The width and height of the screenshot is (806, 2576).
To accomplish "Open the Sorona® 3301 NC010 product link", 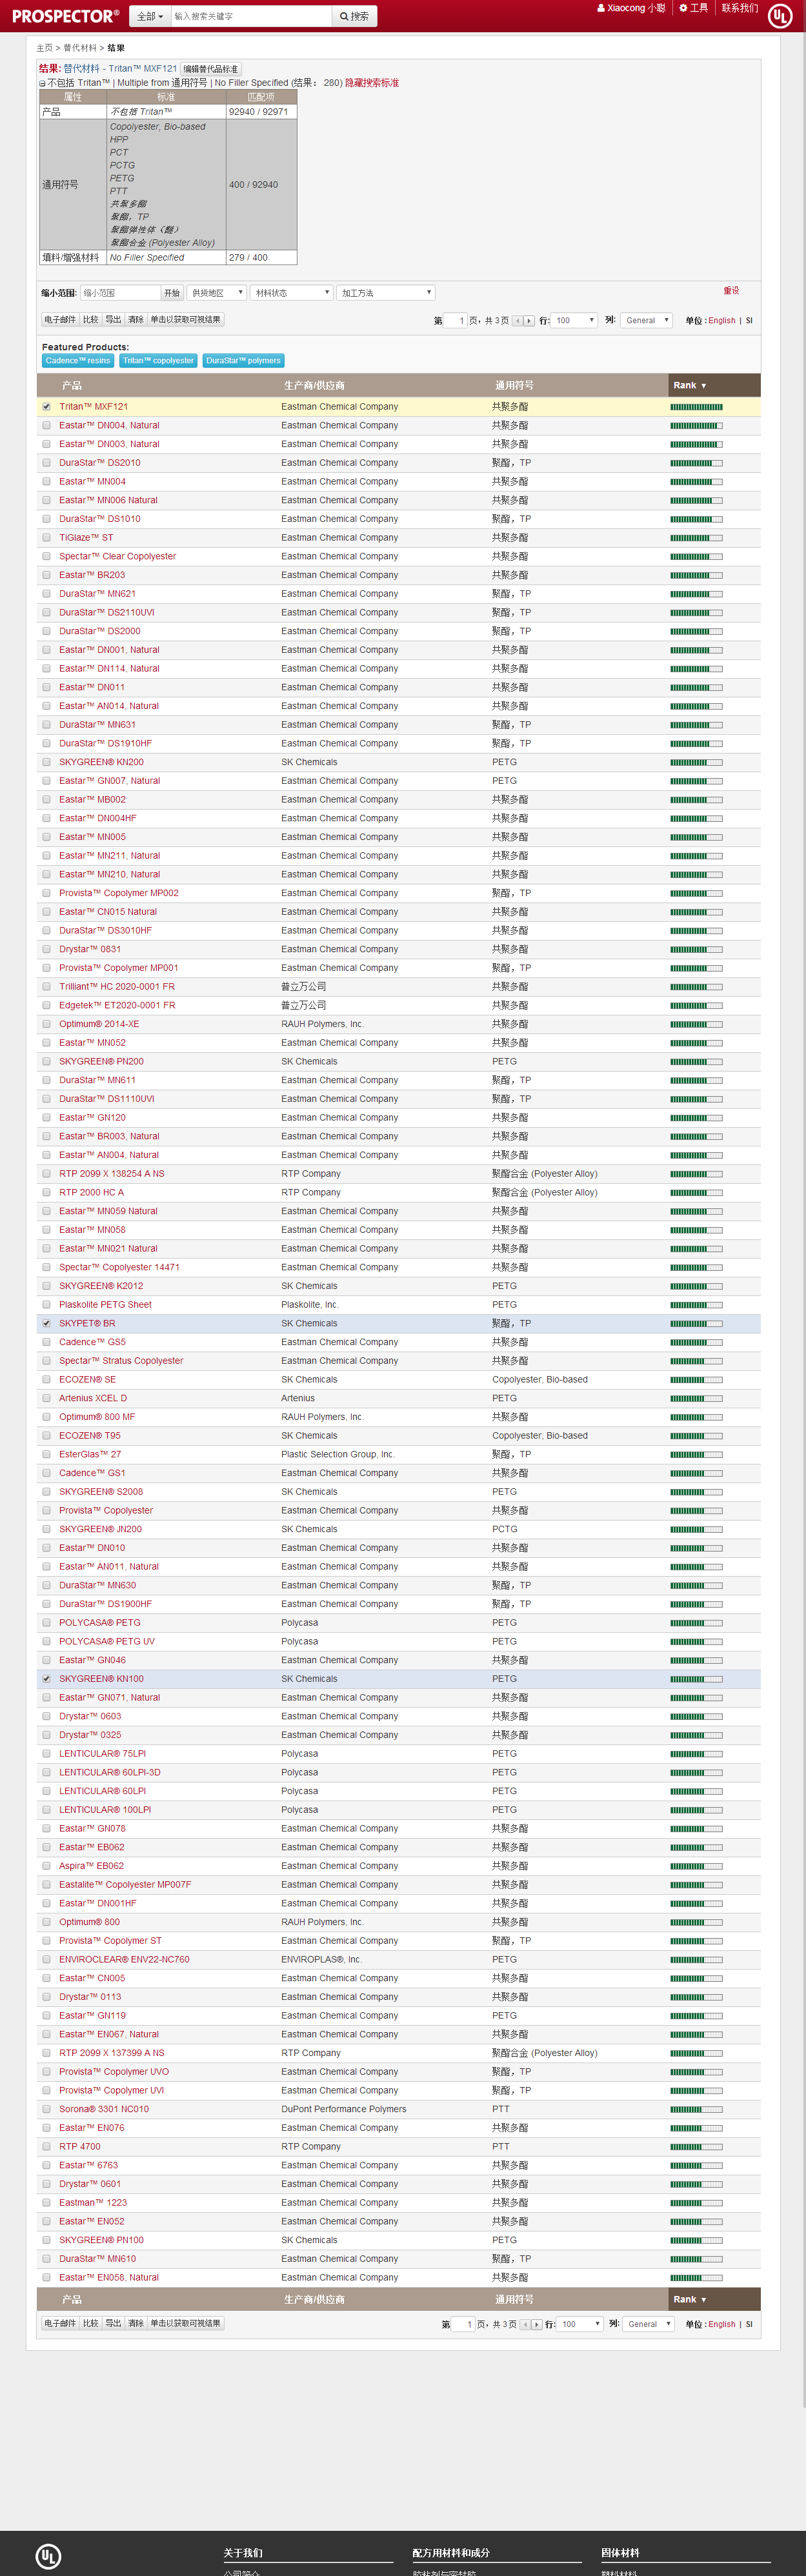I will click(104, 2109).
